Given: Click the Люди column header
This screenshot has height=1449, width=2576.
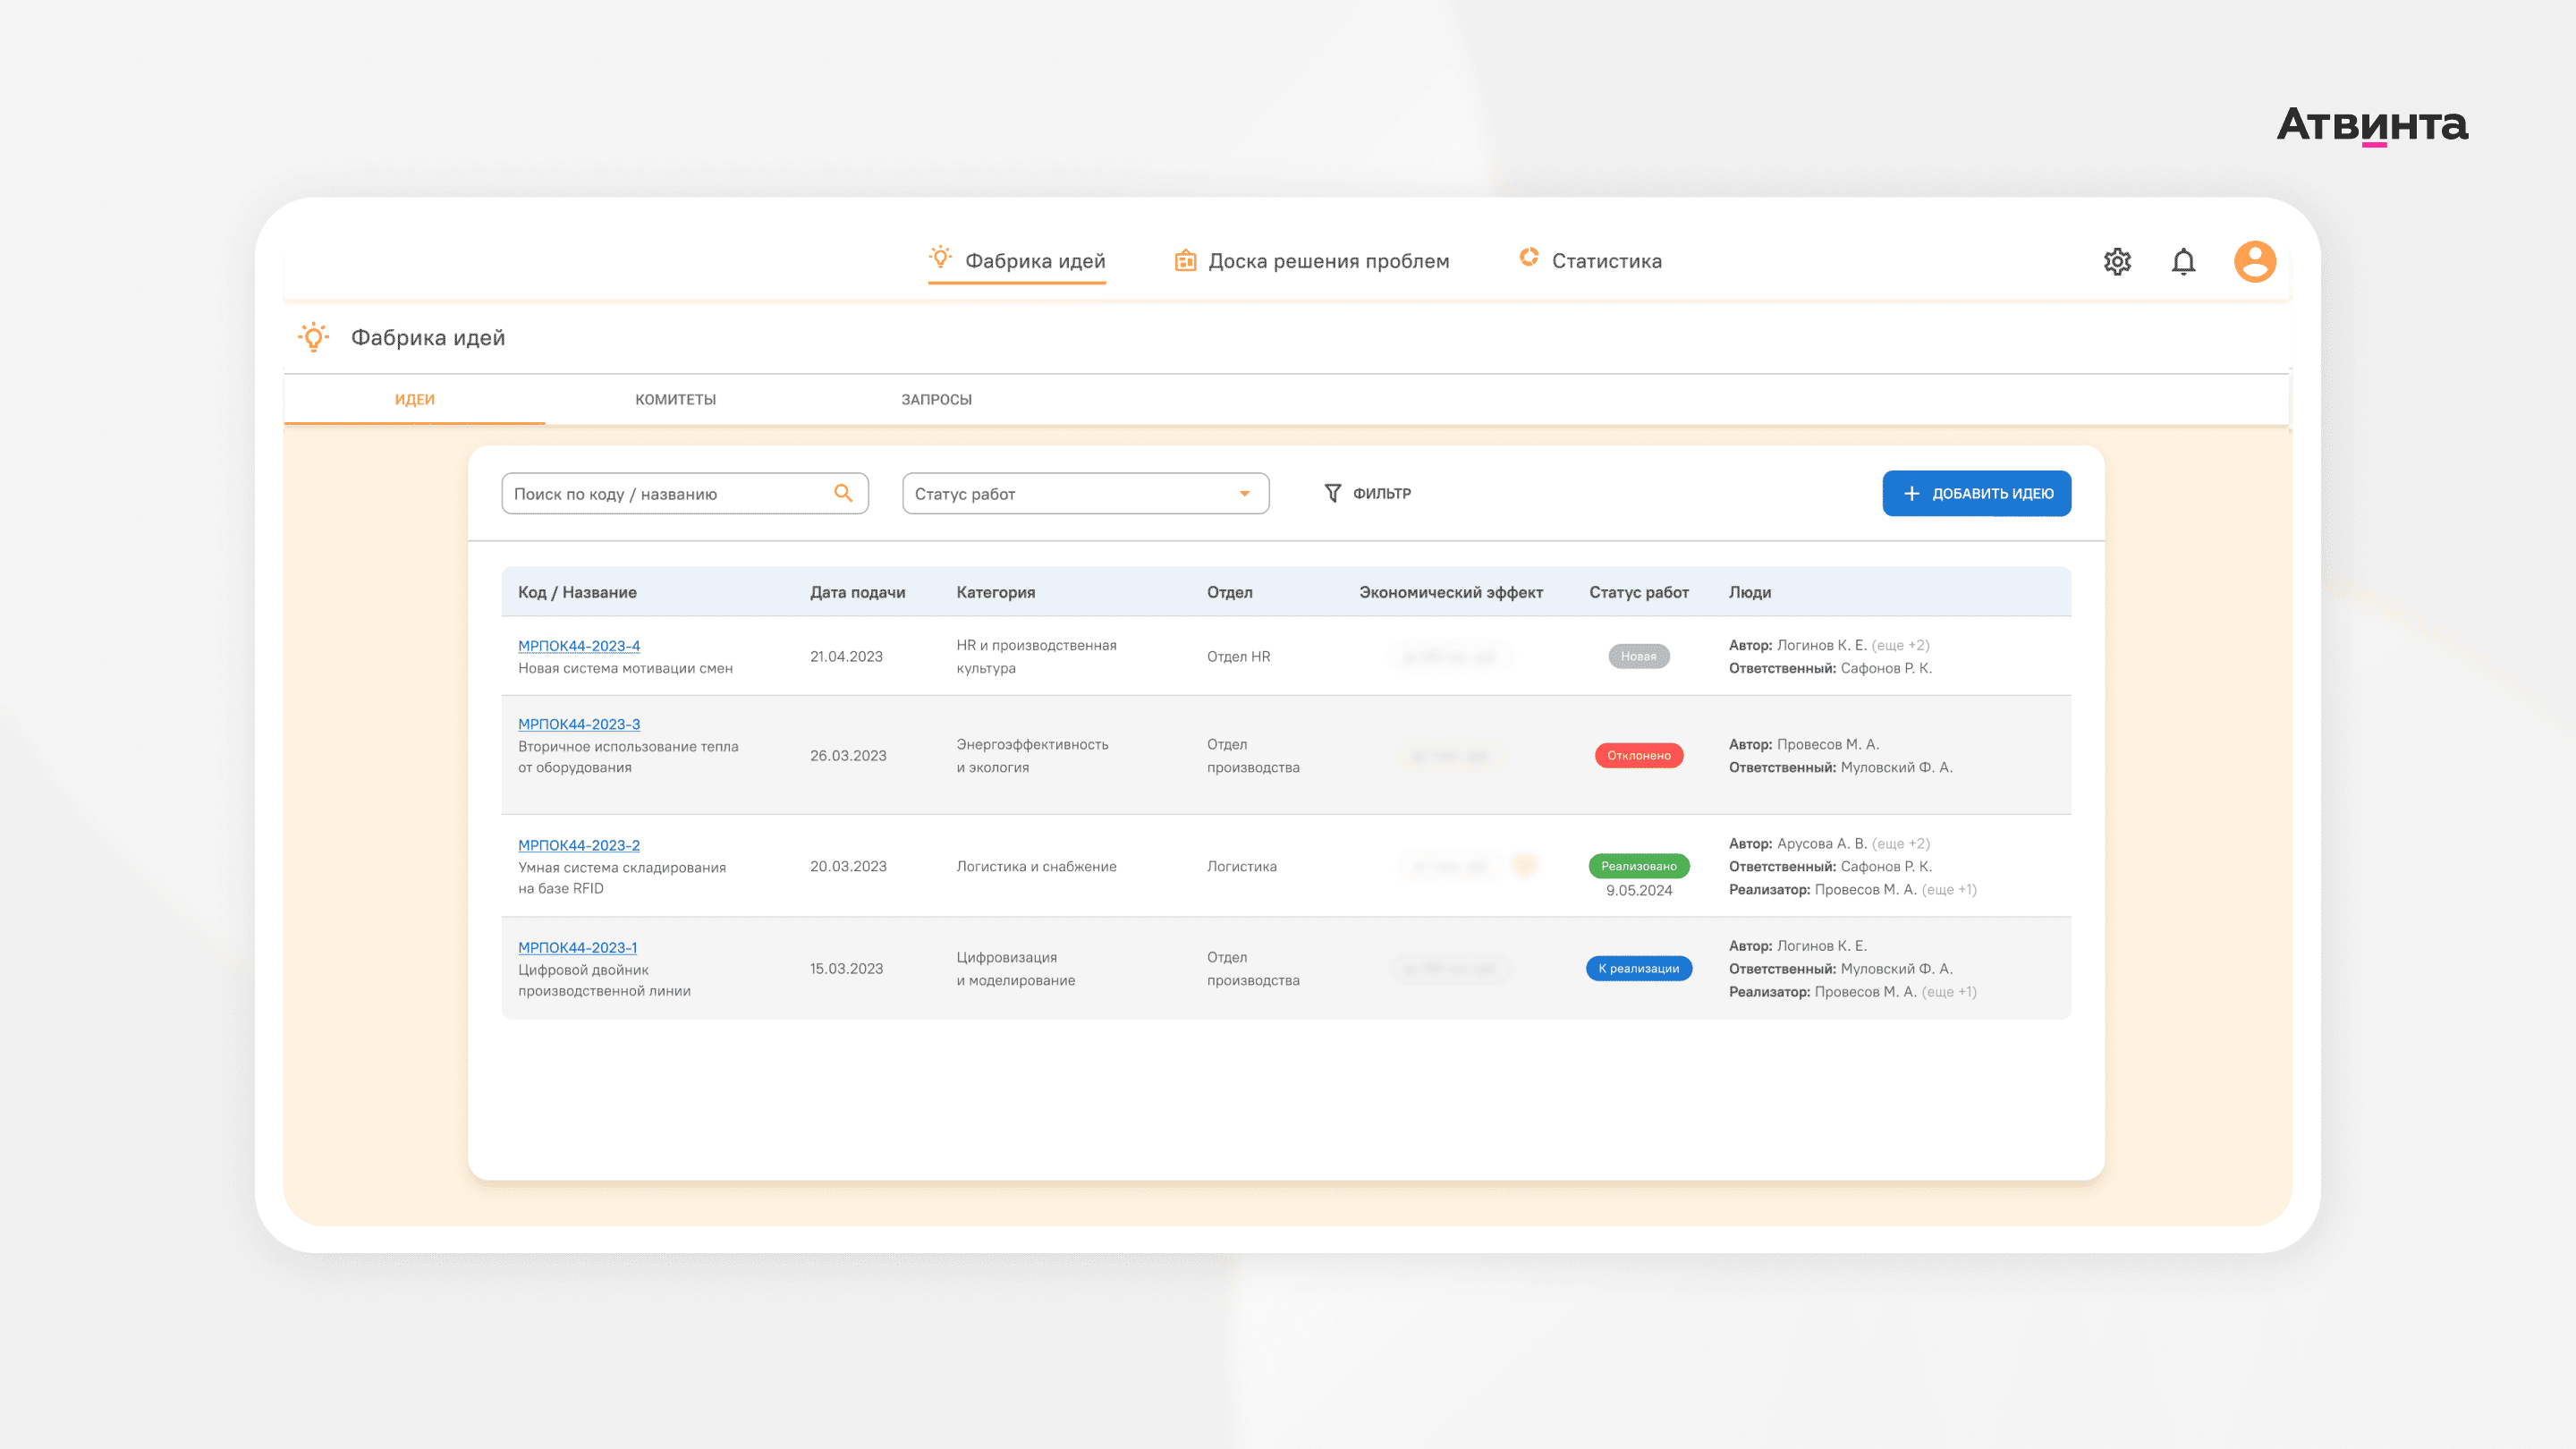Looking at the screenshot, I should [x=1749, y=592].
